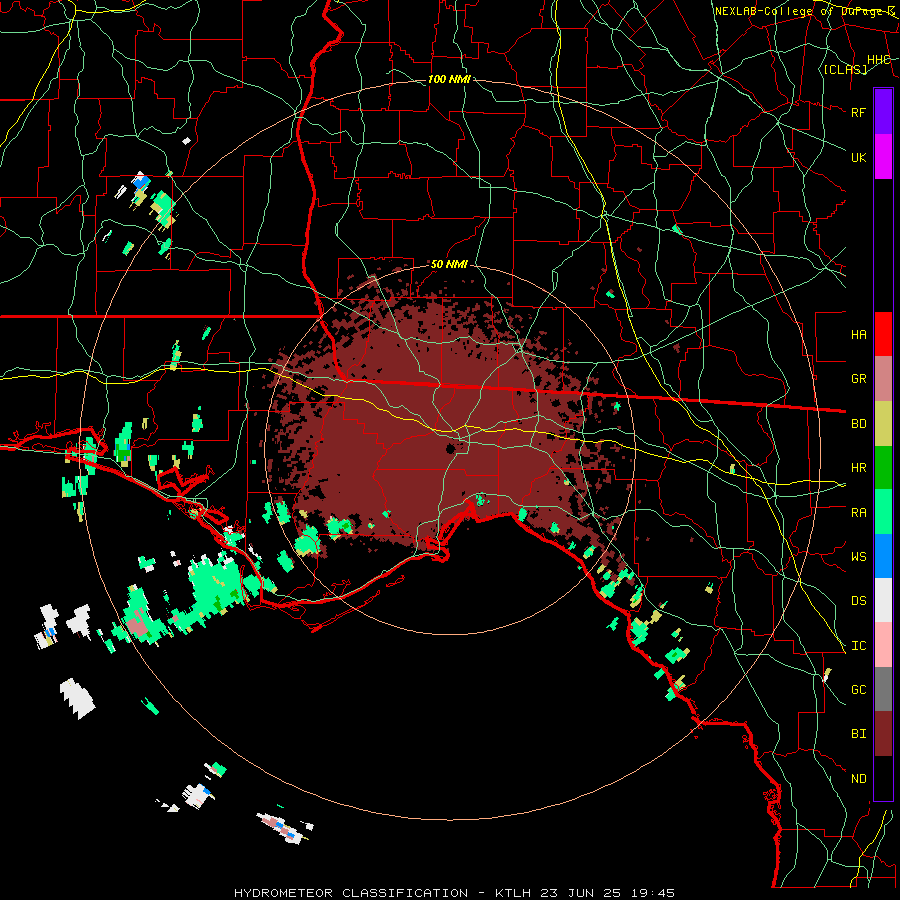Click the "HR" legend label

click(x=858, y=468)
